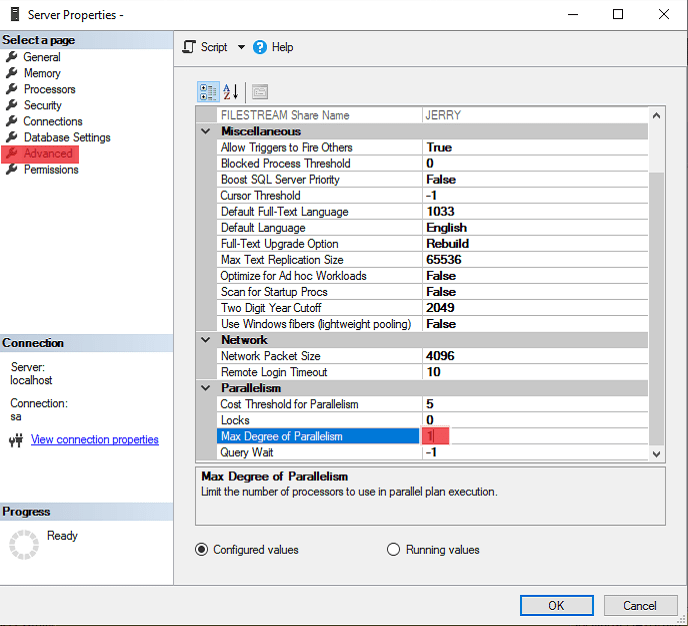Click the Full-Text Upgrade Option value Rebuild
The width and height of the screenshot is (688, 626).
point(448,243)
